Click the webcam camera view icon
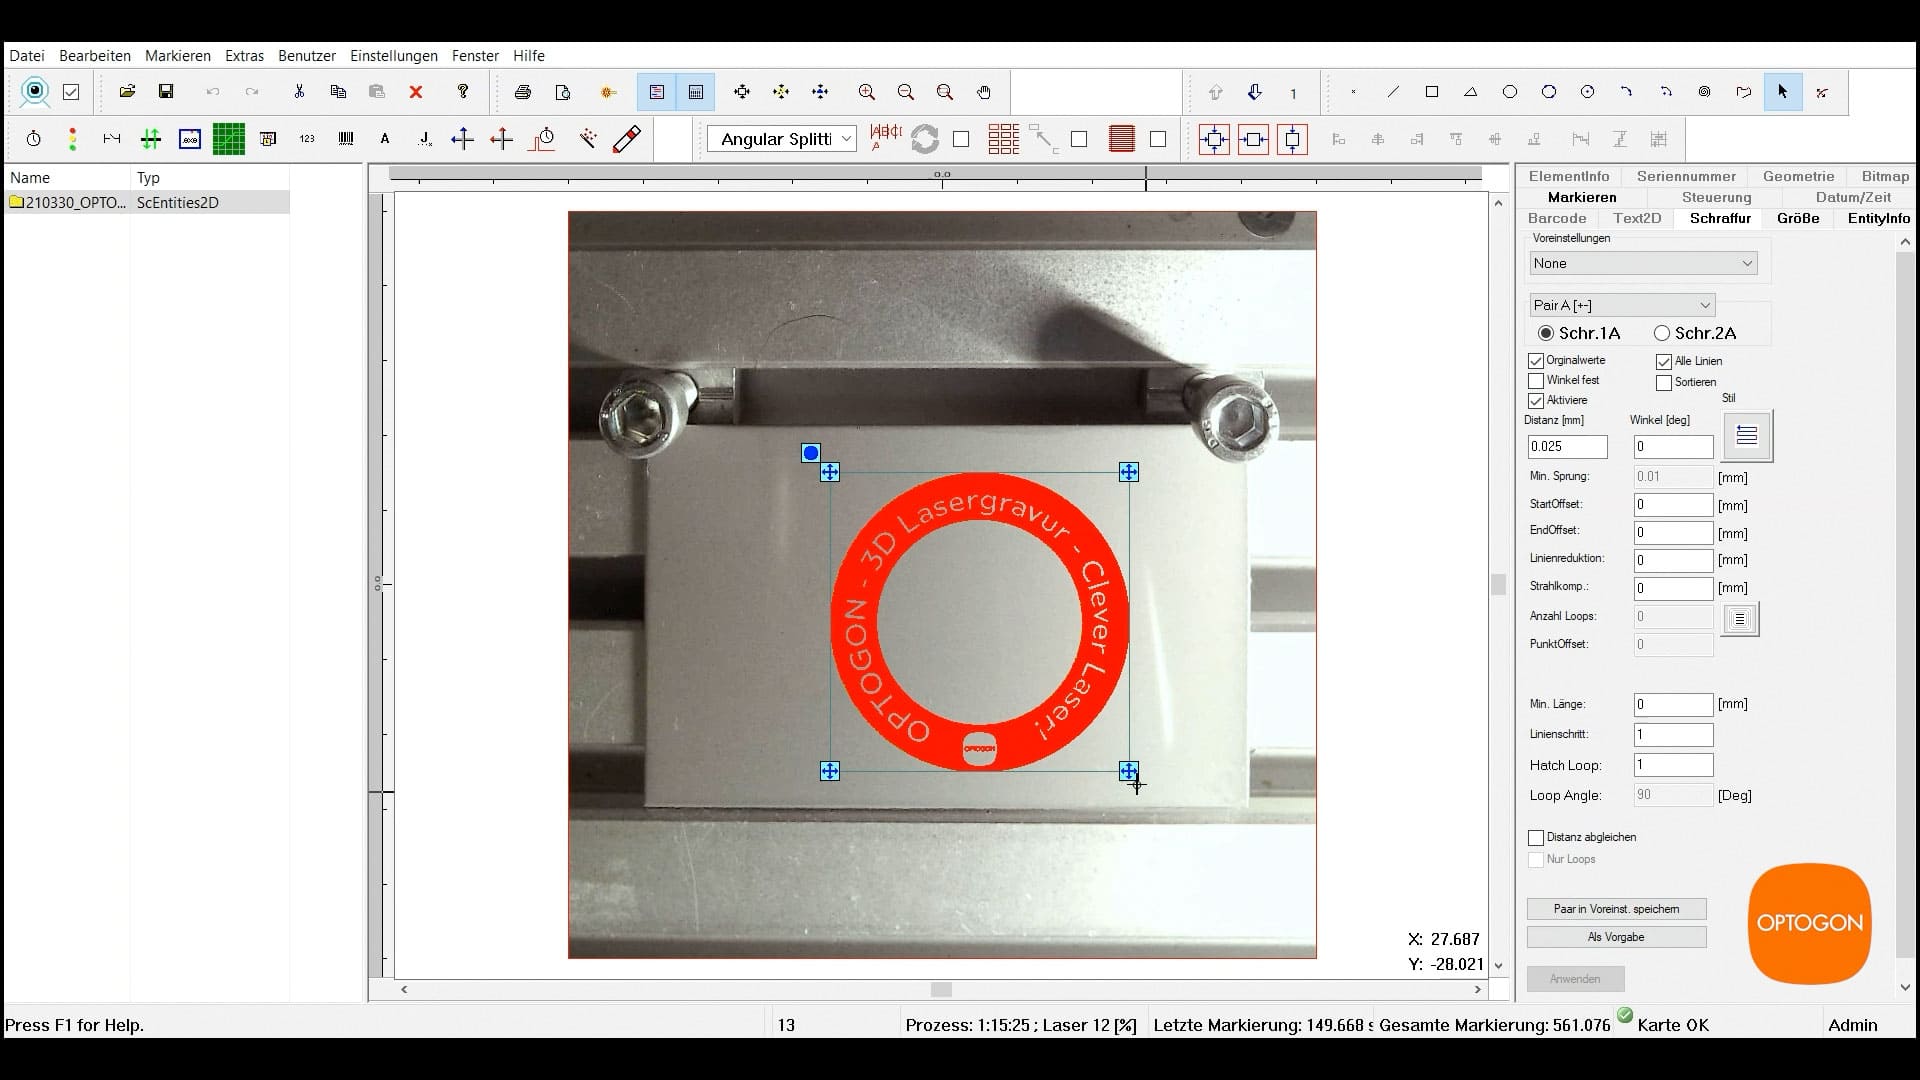The height and width of the screenshot is (1080, 1920). (35, 92)
